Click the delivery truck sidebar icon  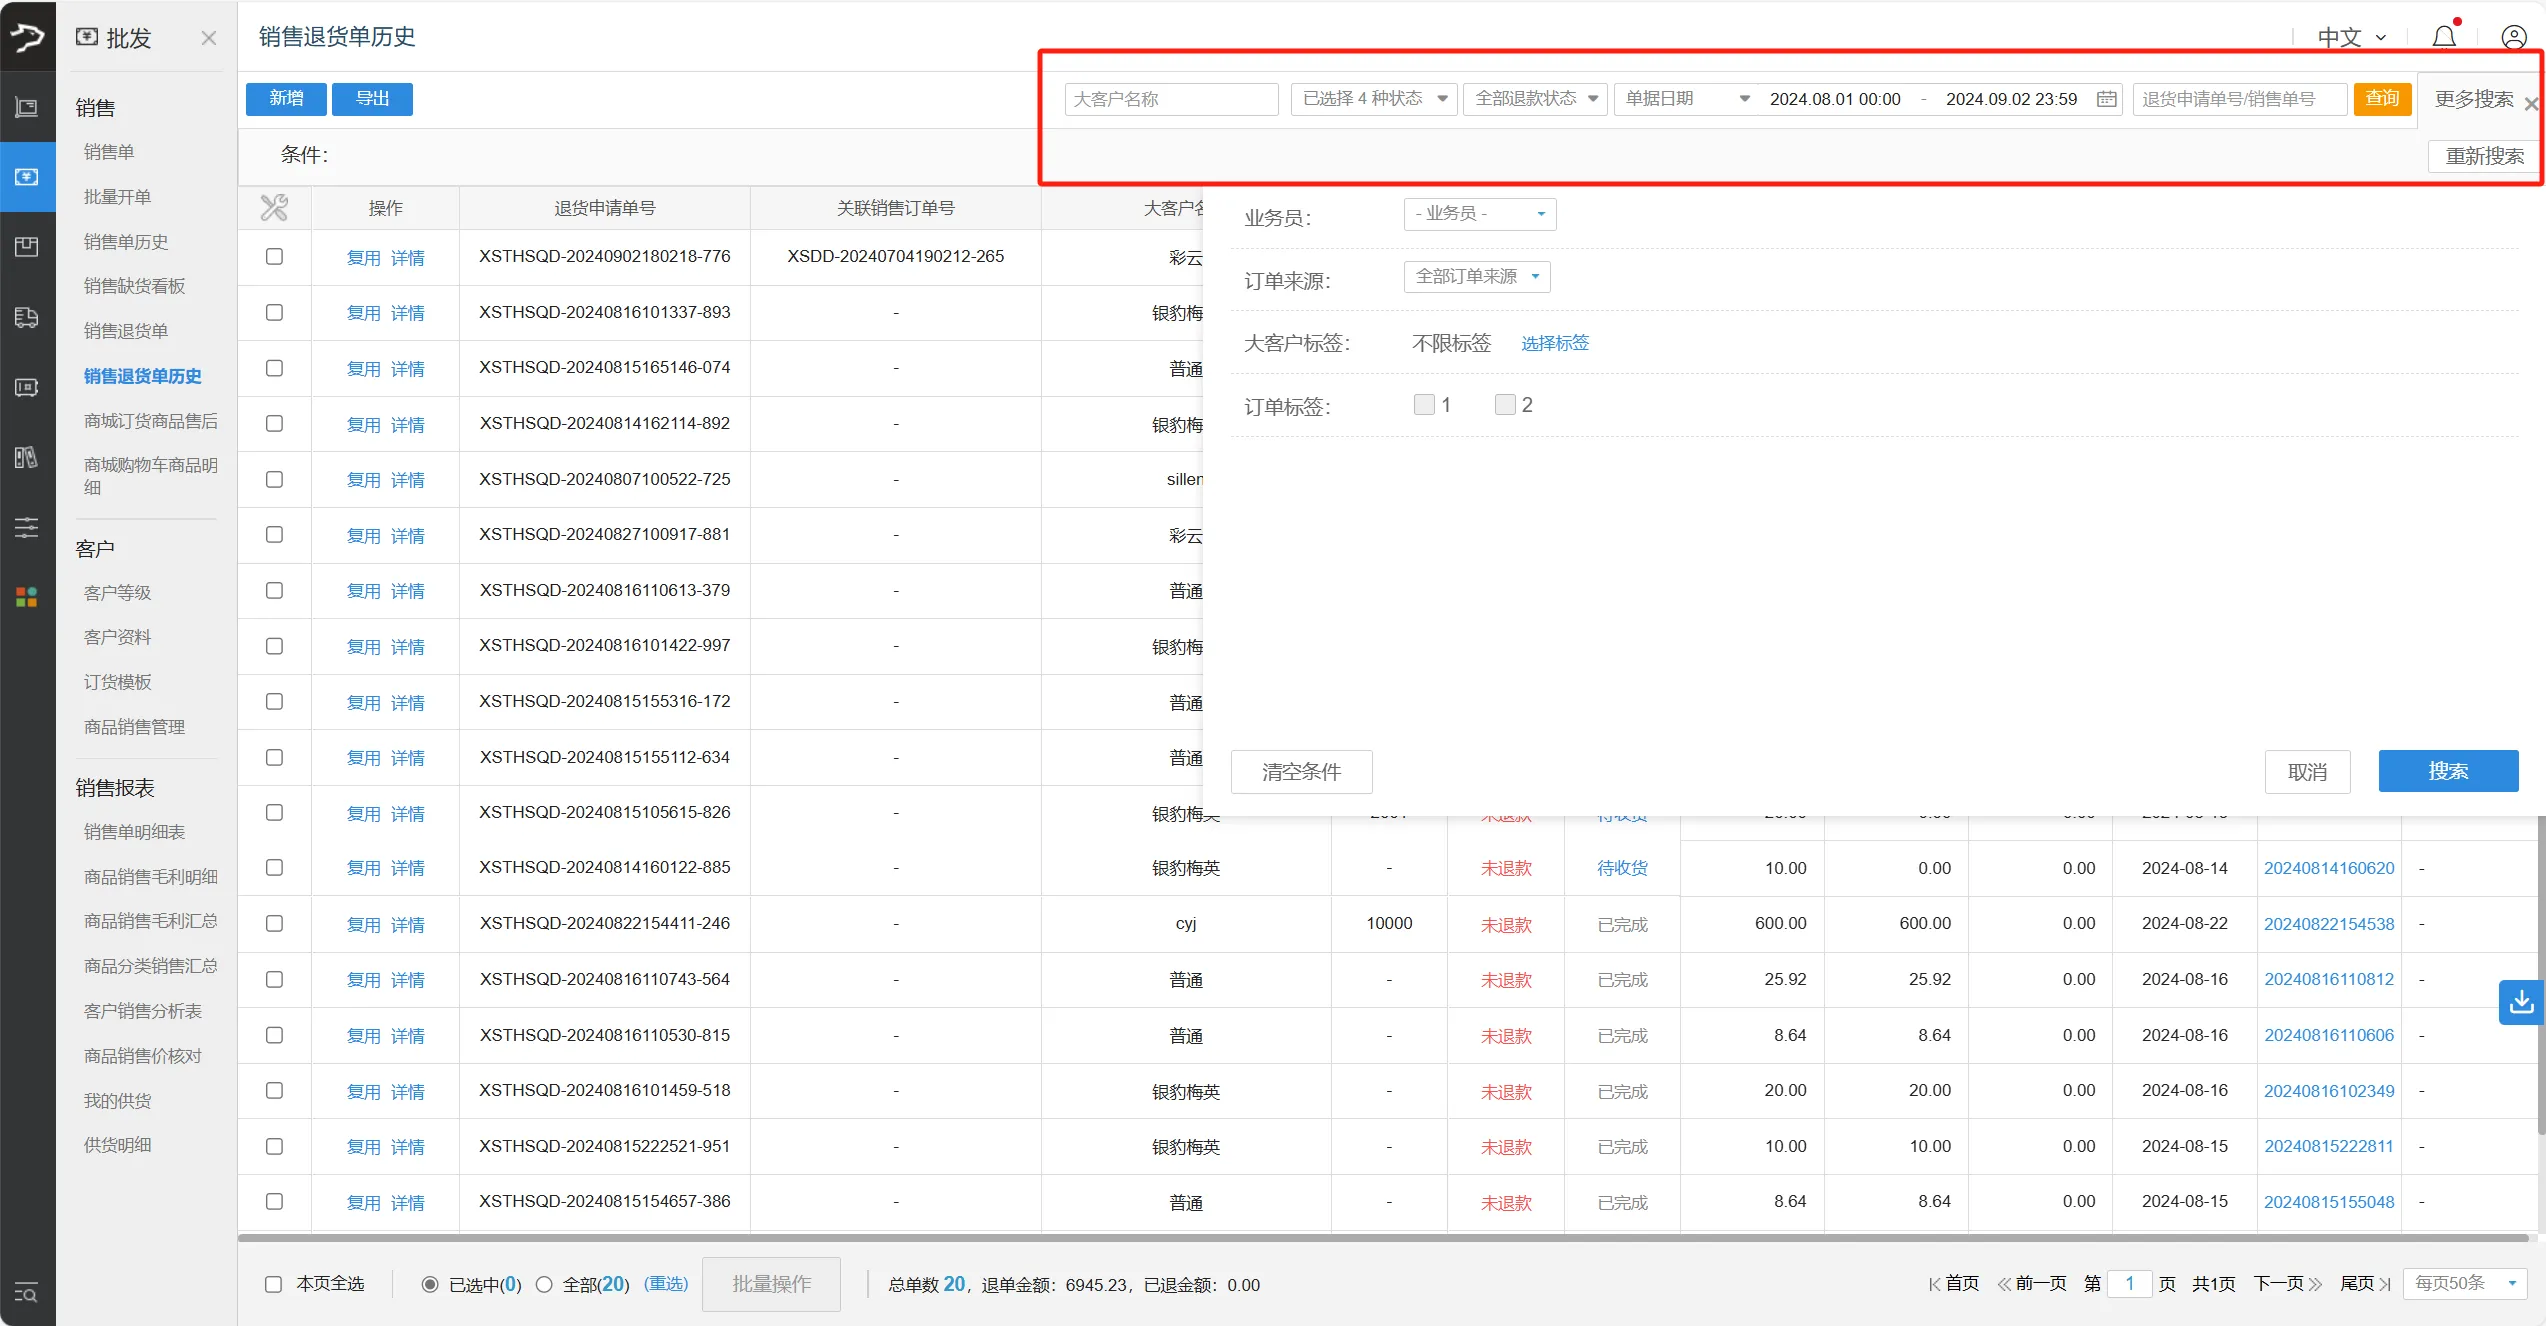27,318
